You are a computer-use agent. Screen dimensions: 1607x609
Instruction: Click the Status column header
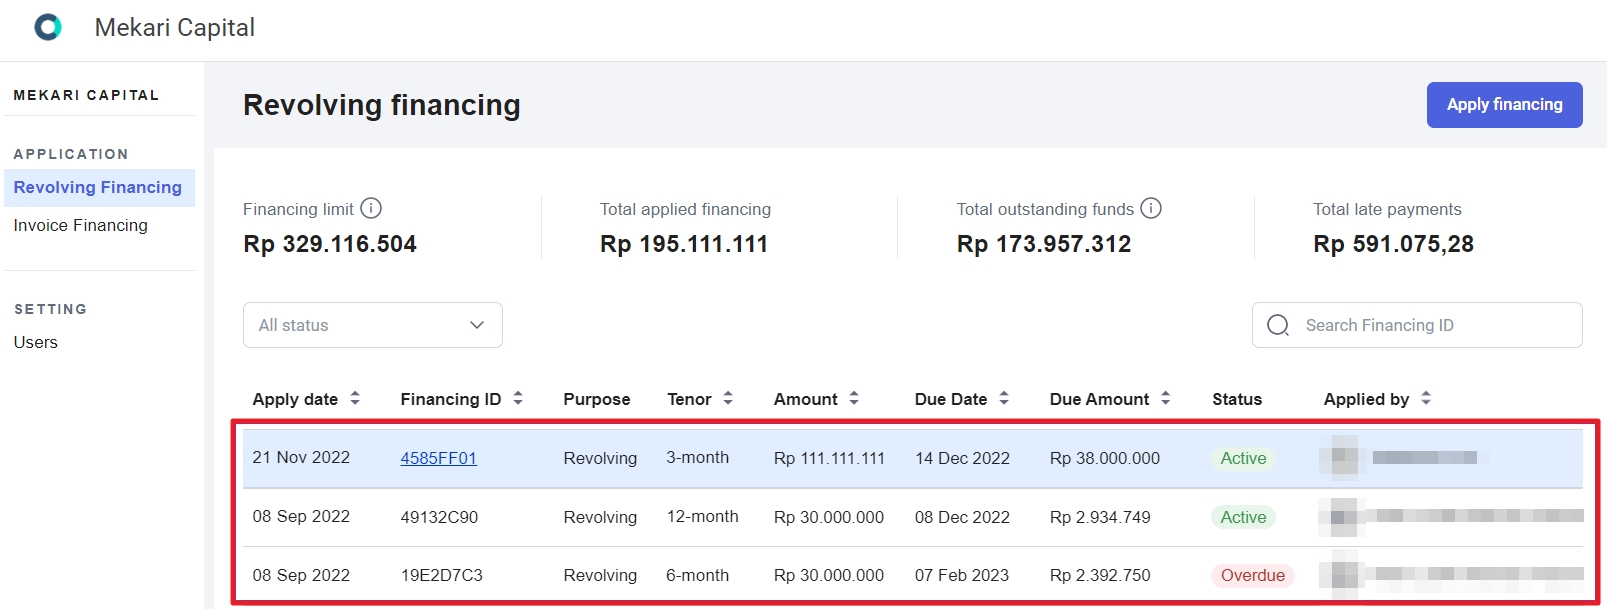tap(1237, 399)
